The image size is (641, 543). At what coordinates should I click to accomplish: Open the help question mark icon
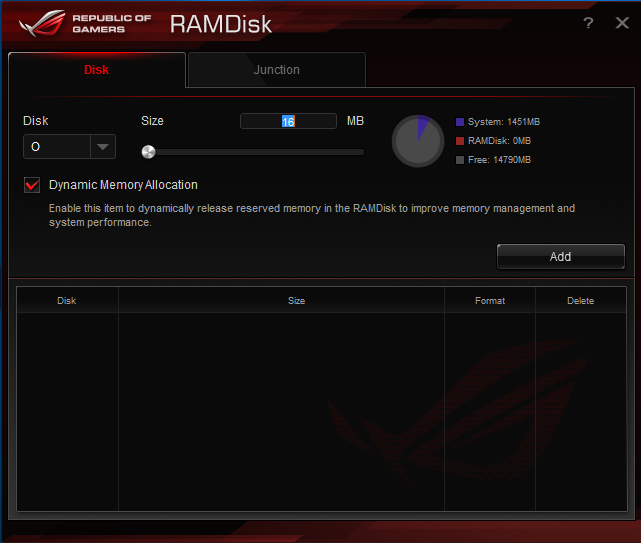(x=588, y=23)
